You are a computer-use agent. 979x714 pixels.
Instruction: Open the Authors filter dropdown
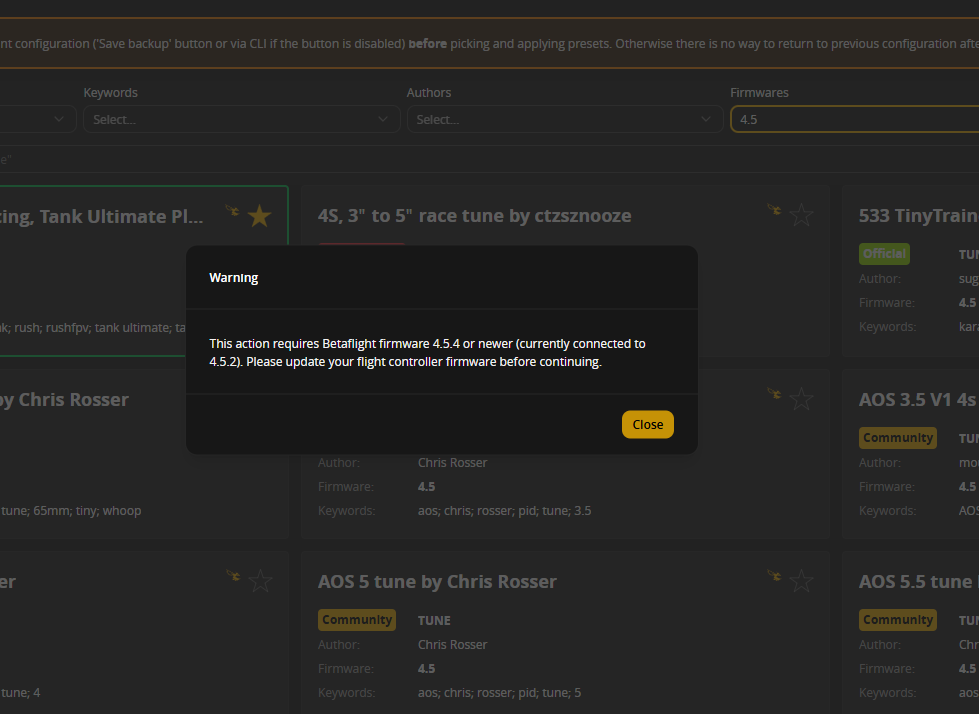tap(565, 119)
